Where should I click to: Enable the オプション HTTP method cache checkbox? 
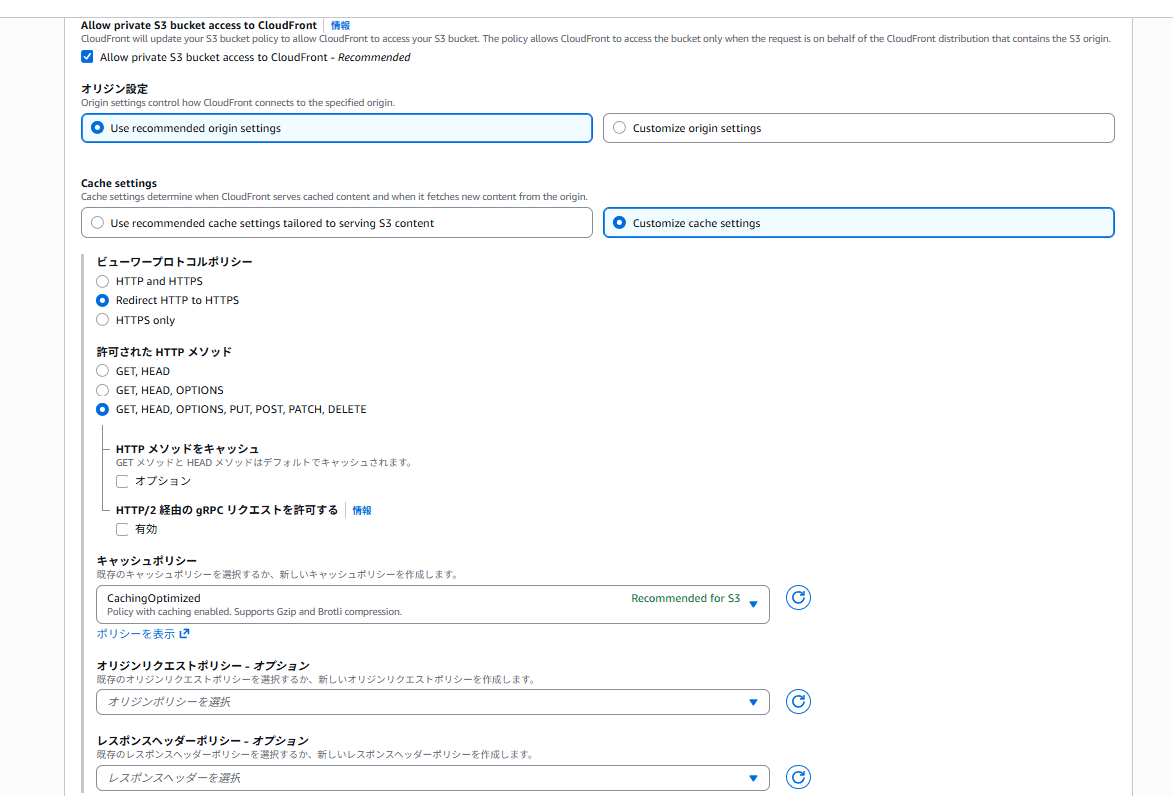(122, 481)
